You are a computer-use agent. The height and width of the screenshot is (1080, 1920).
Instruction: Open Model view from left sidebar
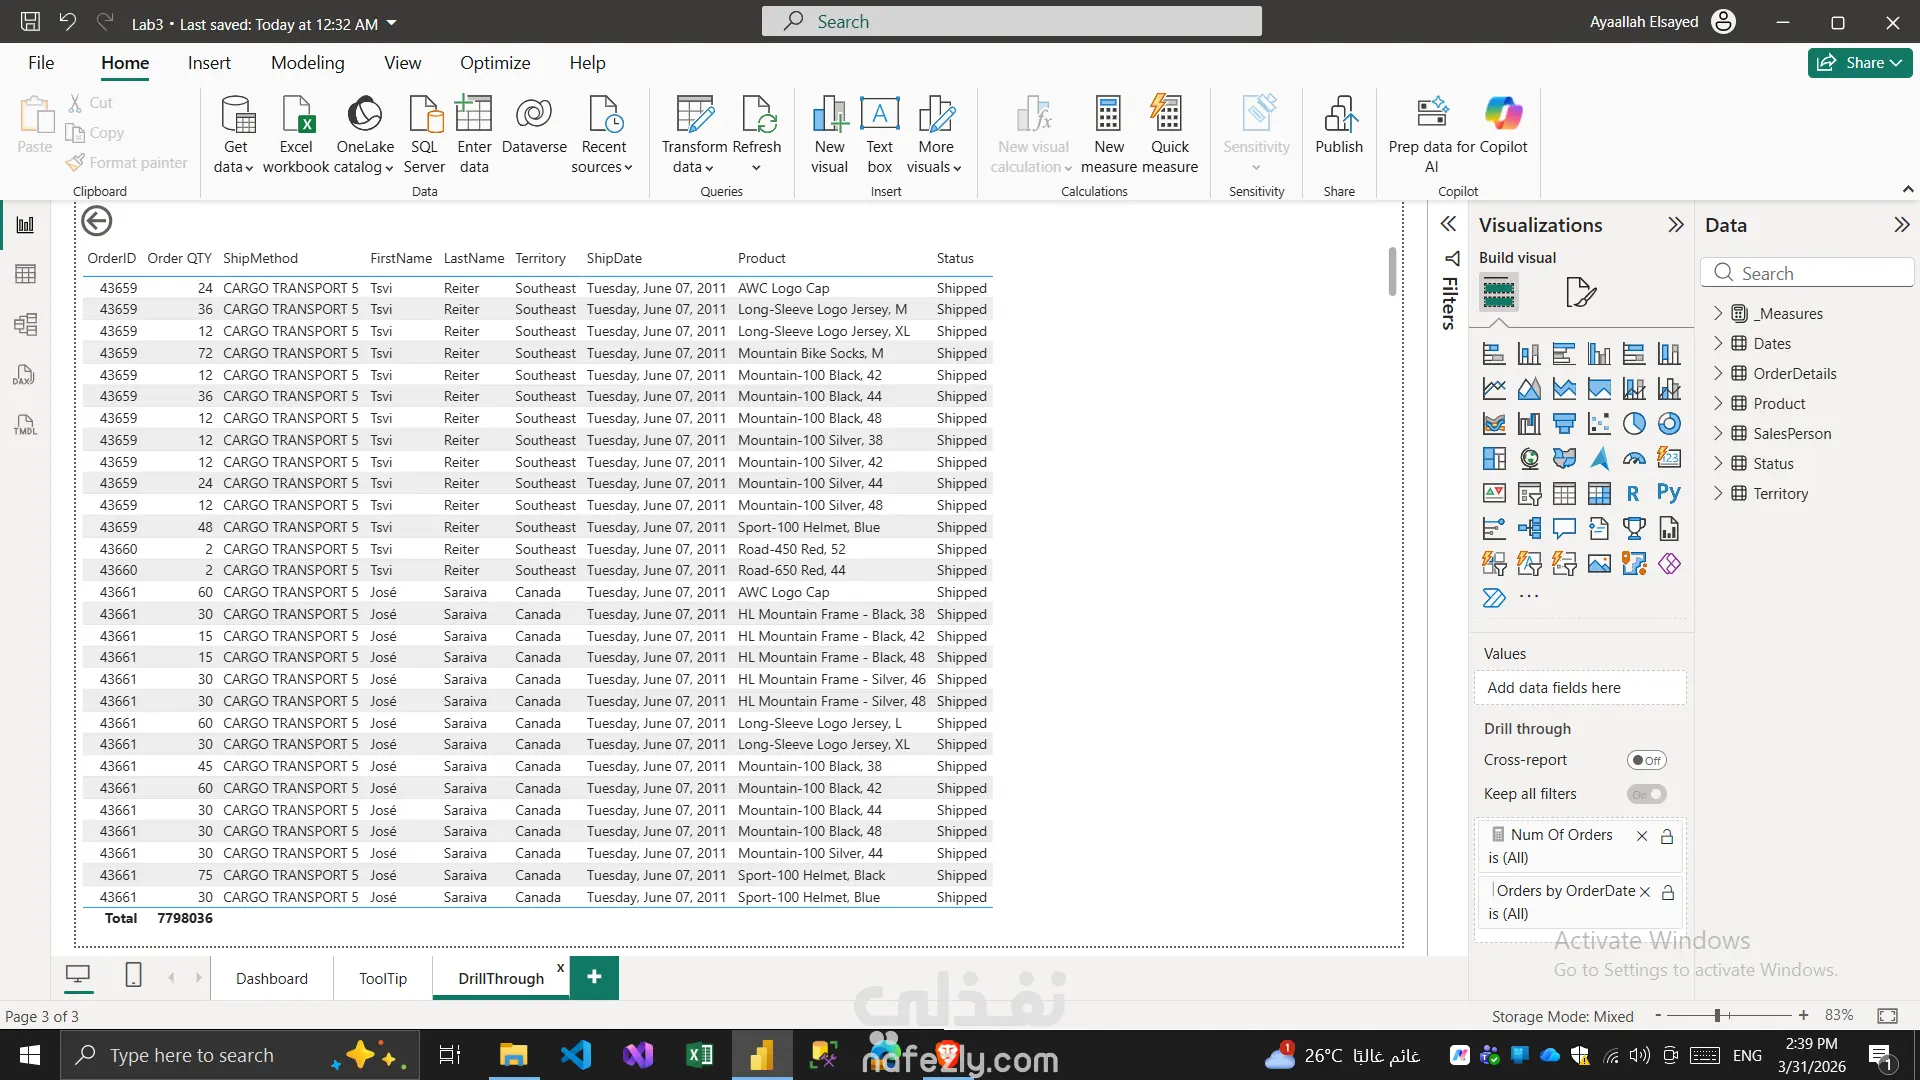pos(25,324)
